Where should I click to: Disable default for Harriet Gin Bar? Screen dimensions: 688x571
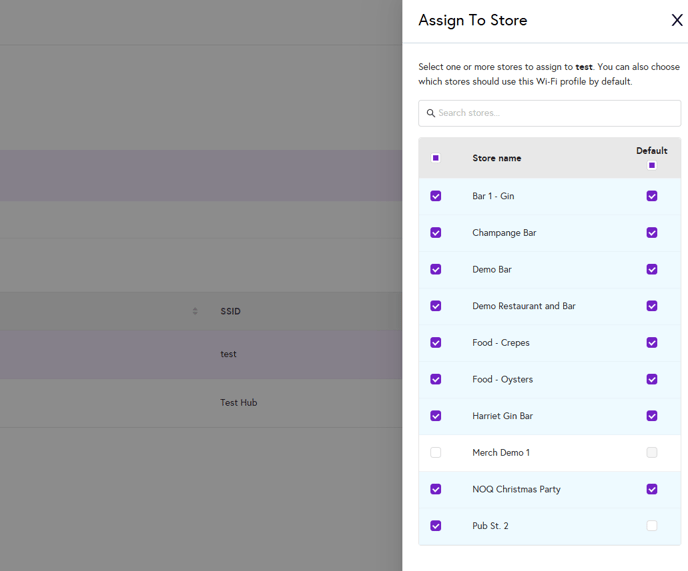(652, 416)
